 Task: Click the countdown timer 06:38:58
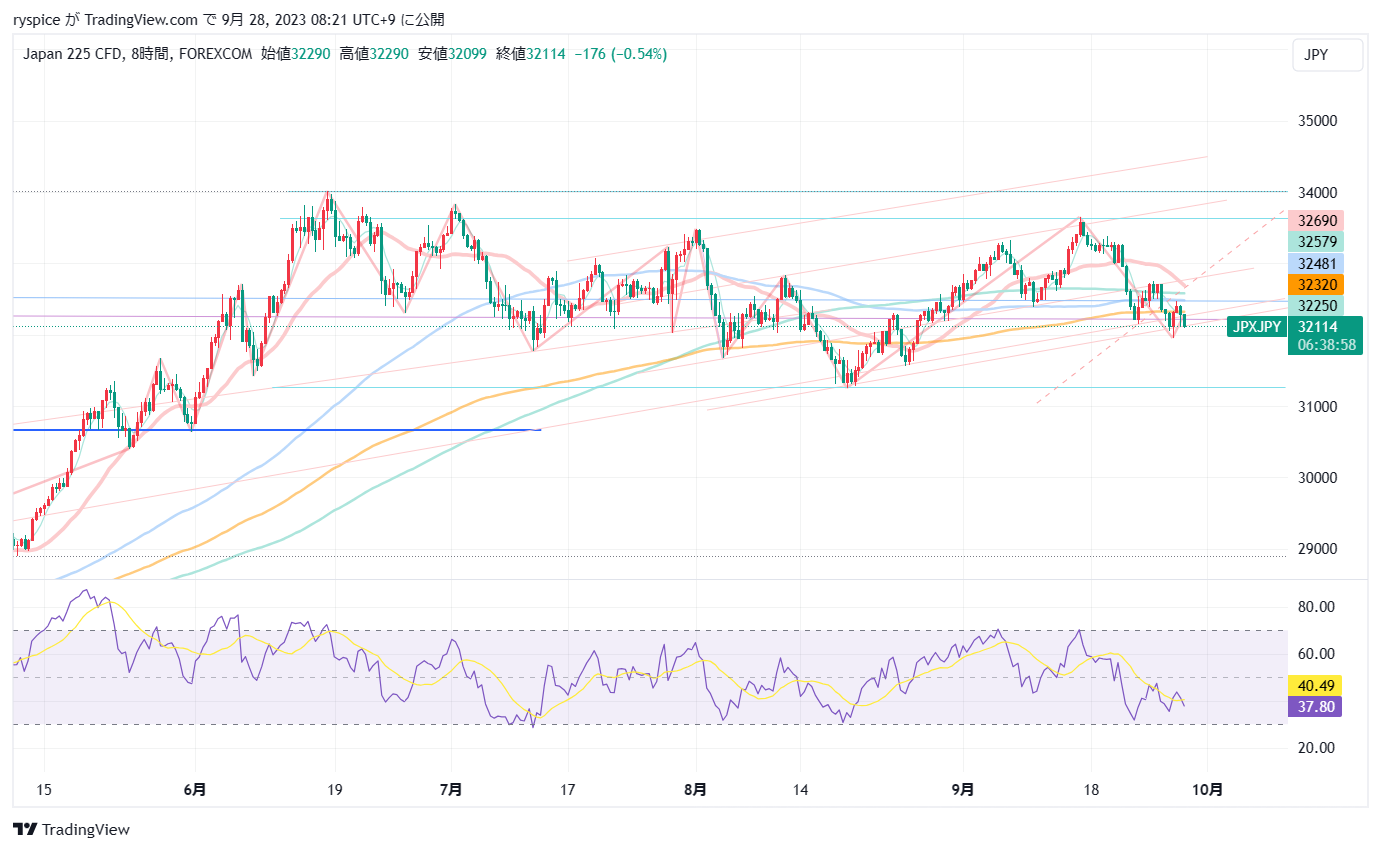pyautogui.click(x=1326, y=344)
